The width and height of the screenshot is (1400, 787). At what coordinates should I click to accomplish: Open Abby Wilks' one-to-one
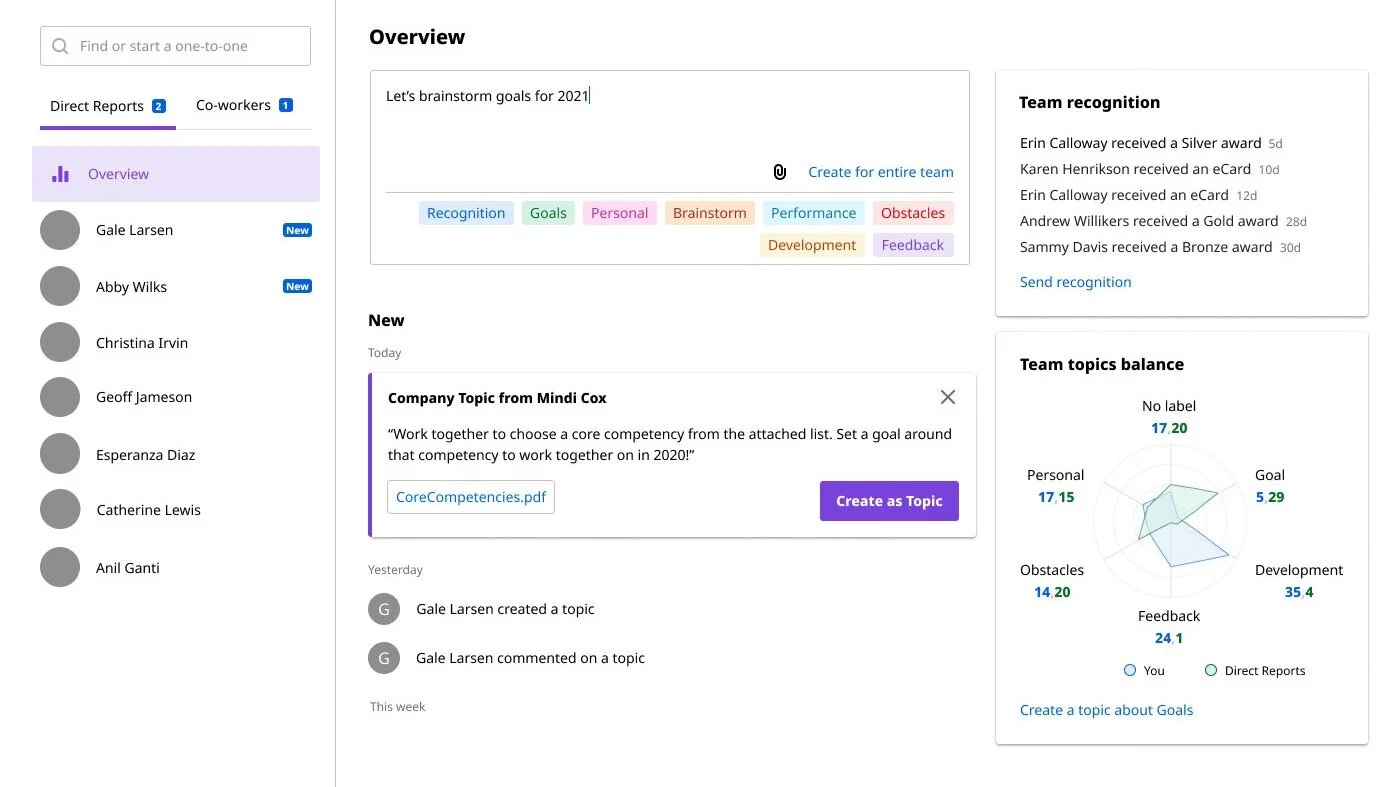point(176,286)
